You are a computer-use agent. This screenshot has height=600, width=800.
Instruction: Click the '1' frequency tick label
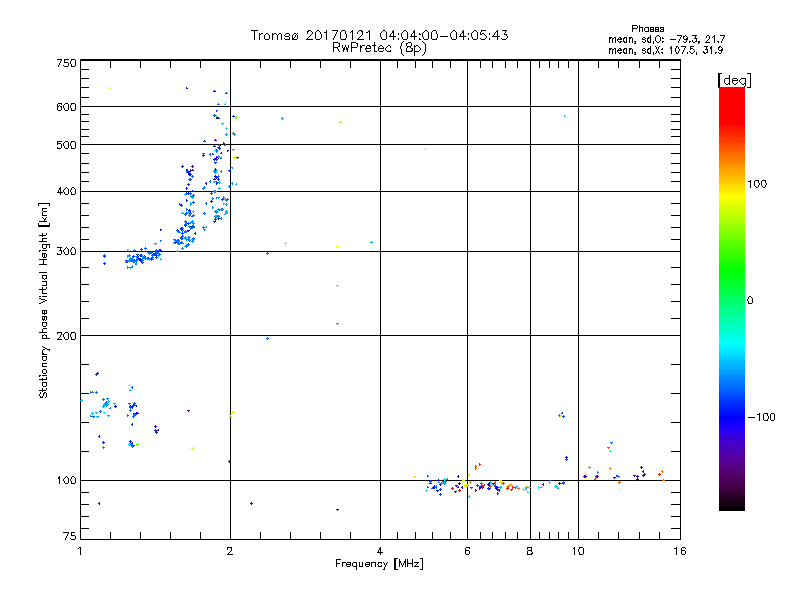coord(80,551)
